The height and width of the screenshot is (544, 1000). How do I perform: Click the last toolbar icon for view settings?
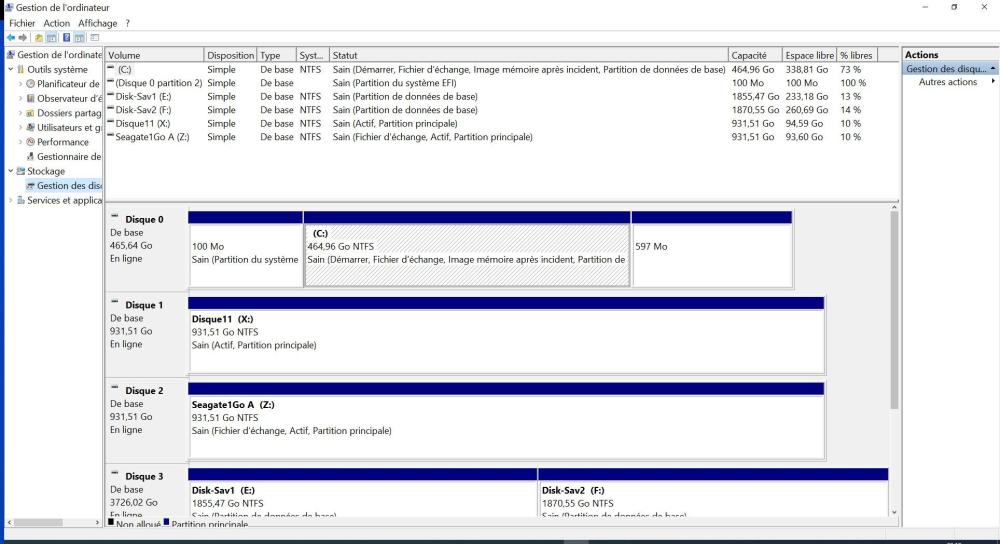(x=95, y=38)
